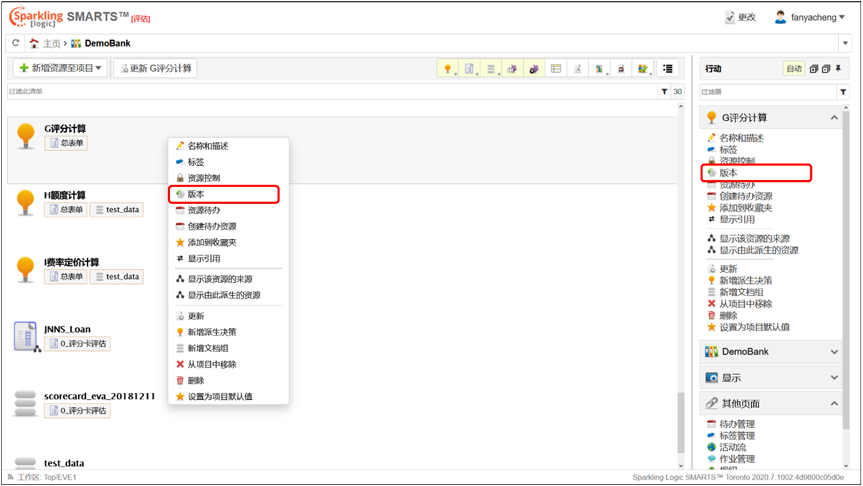
Task: Click the user avatar icon next to fanyacheng
Action: (x=780, y=17)
